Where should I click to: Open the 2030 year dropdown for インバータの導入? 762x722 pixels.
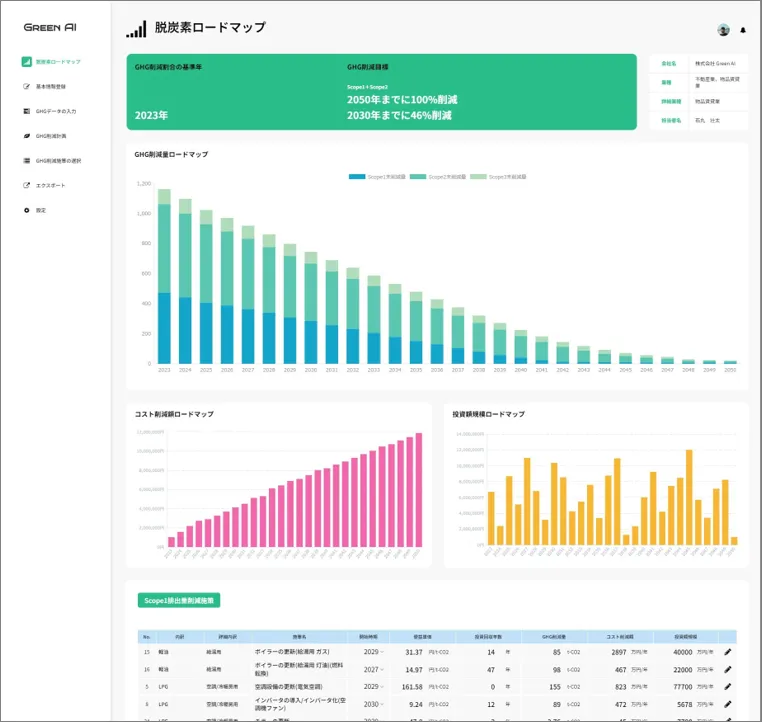[373, 704]
